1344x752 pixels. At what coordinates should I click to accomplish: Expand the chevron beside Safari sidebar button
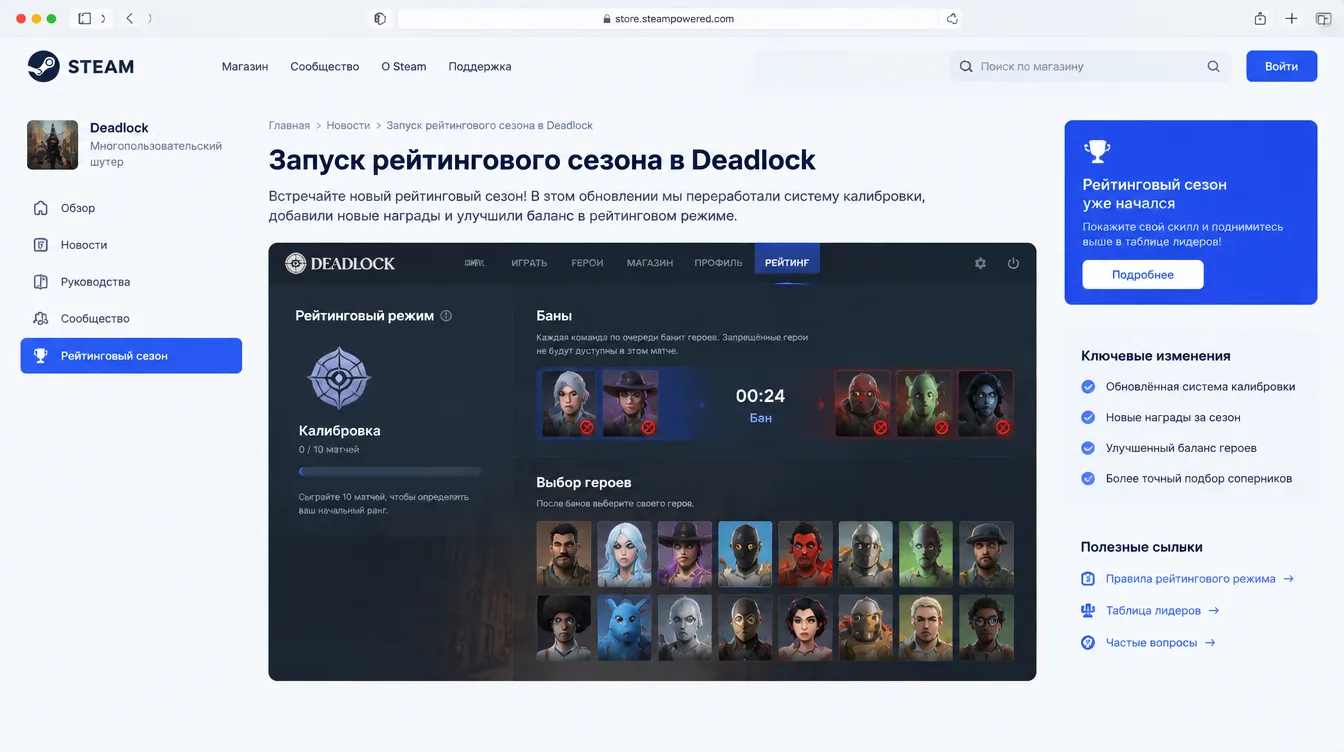tap(103, 19)
